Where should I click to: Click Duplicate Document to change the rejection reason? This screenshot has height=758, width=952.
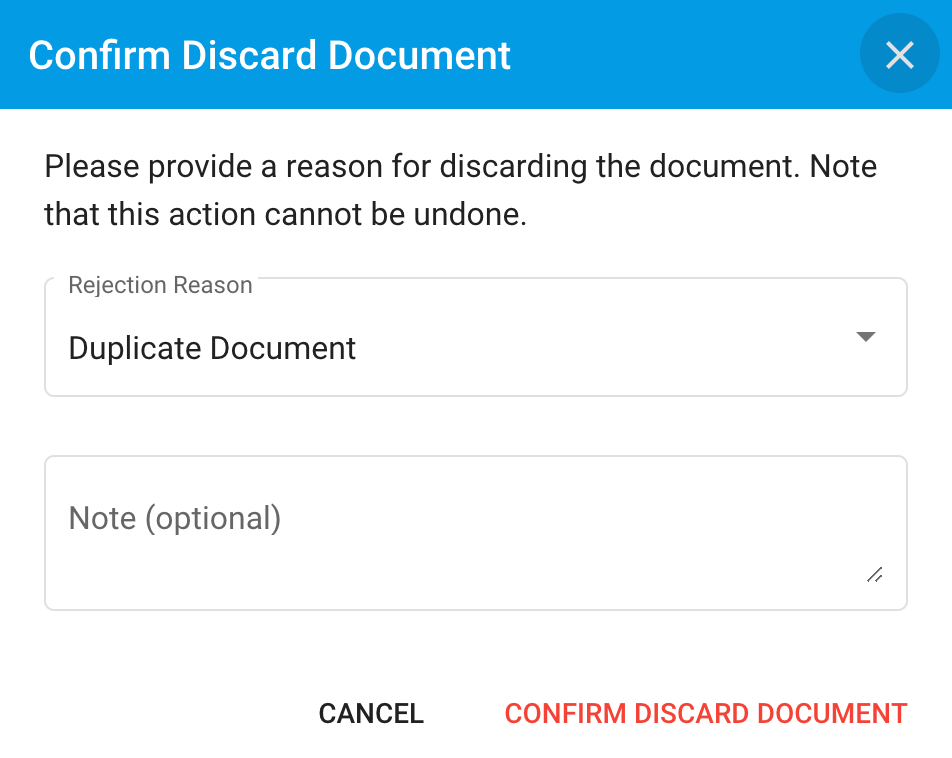click(211, 348)
